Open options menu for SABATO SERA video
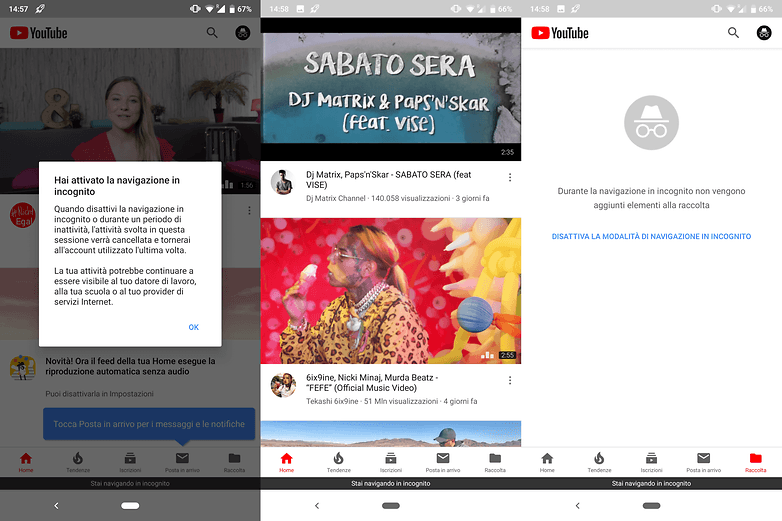Screen dimensions: 782x521 coord(510,177)
